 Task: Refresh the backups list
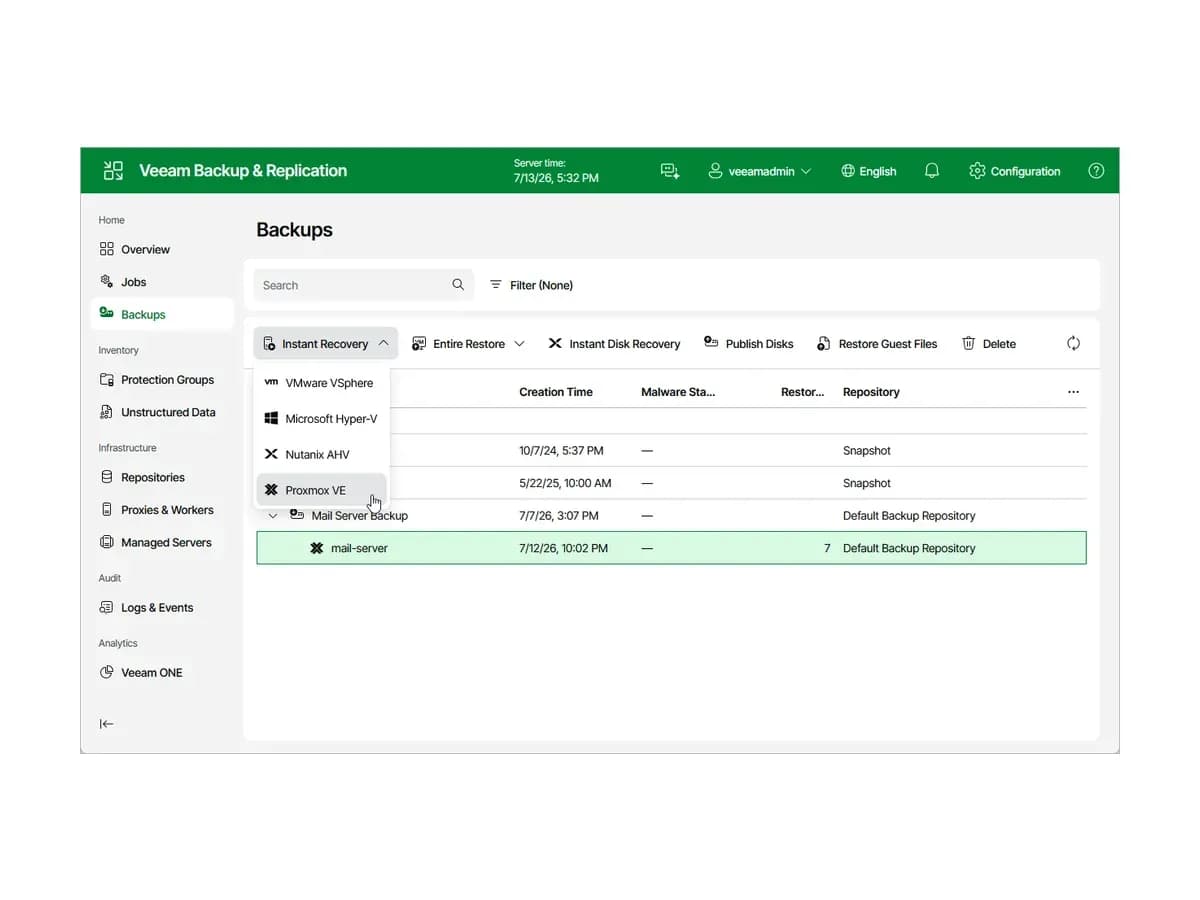(1073, 343)
